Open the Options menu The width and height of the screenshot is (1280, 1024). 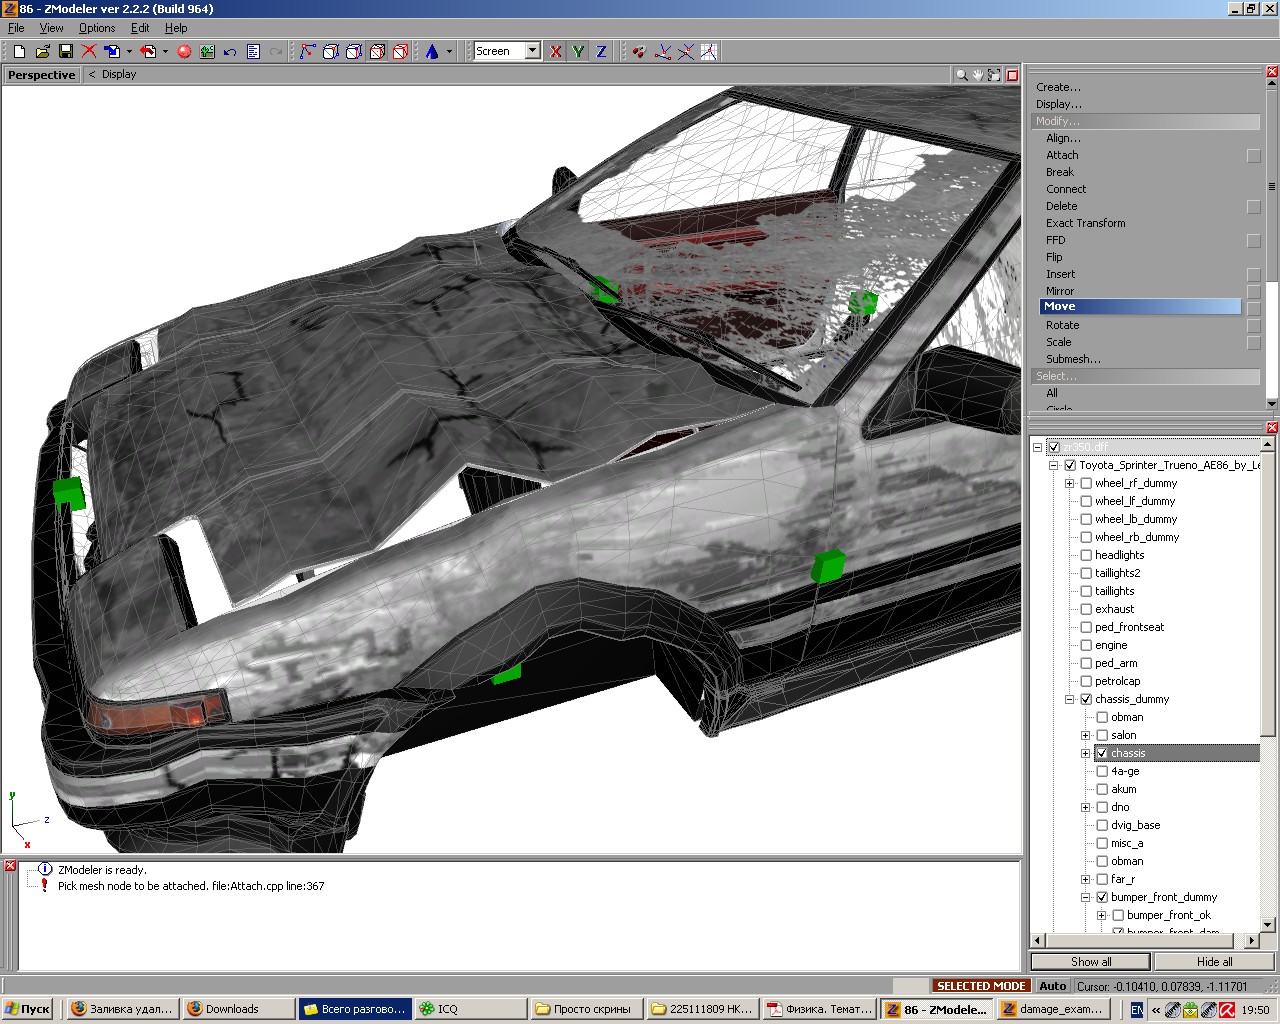(x=97, y=28)
